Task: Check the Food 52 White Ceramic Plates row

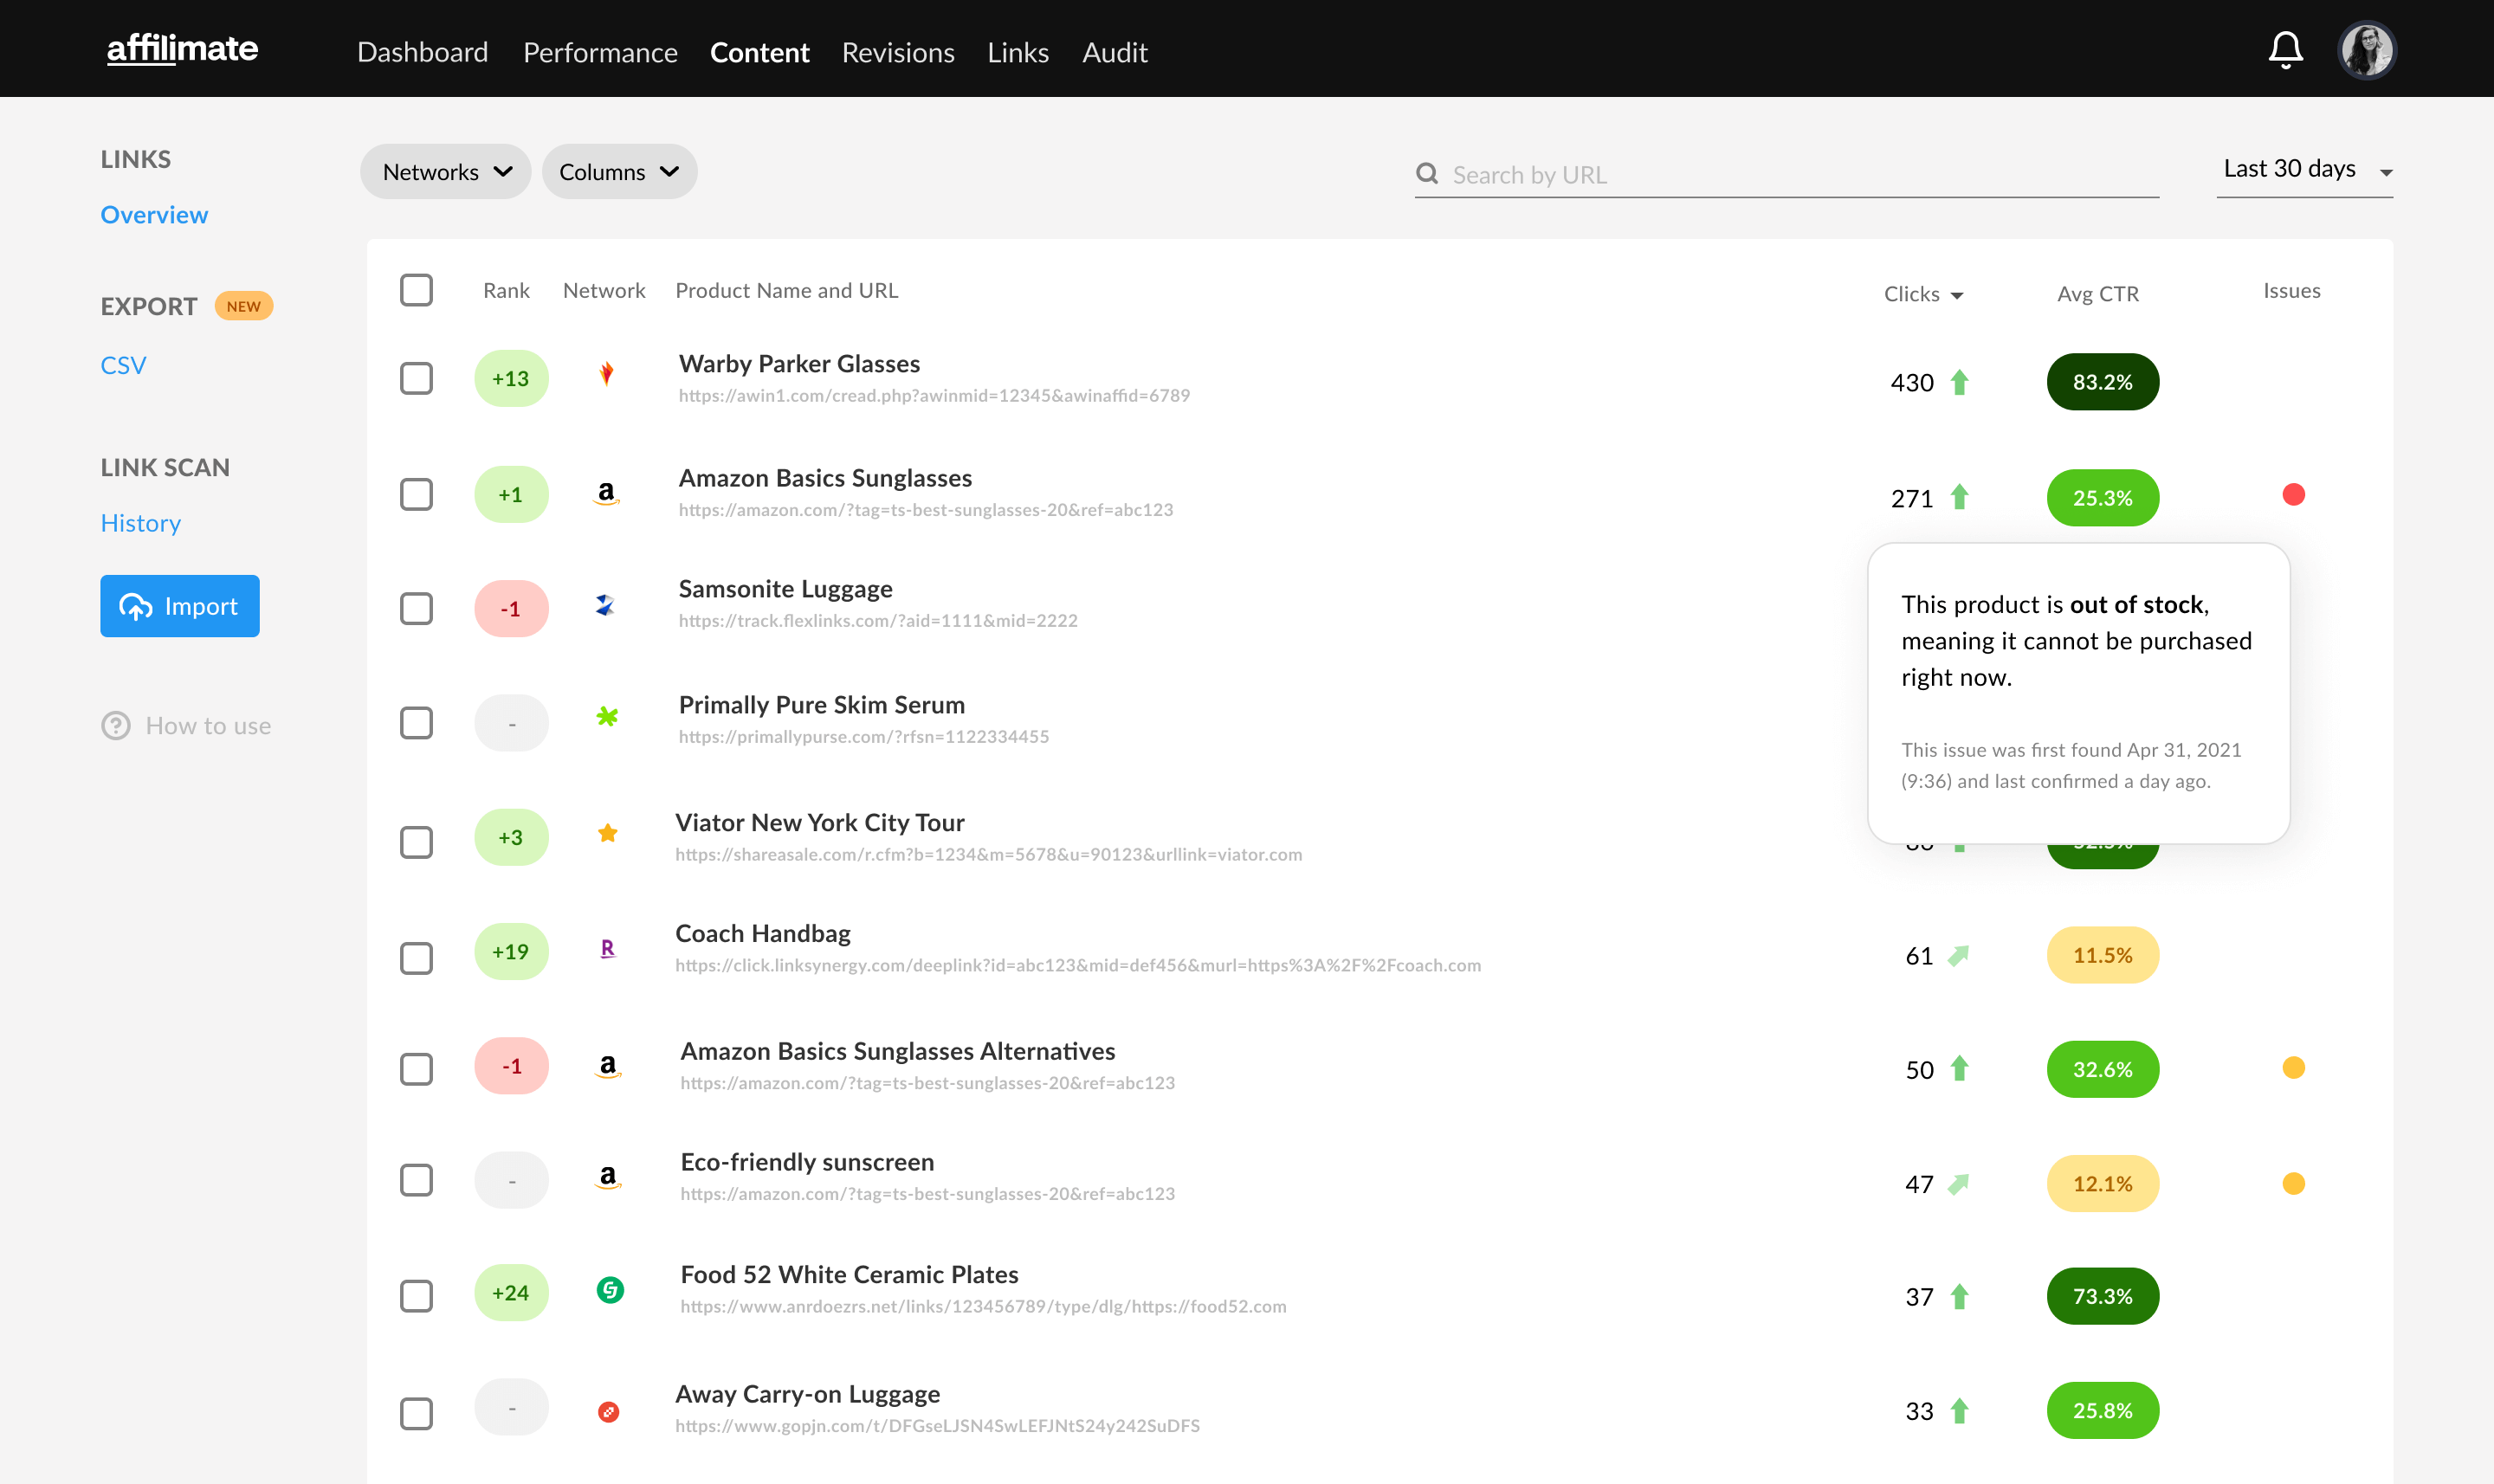Action: tap(416, 1296)
